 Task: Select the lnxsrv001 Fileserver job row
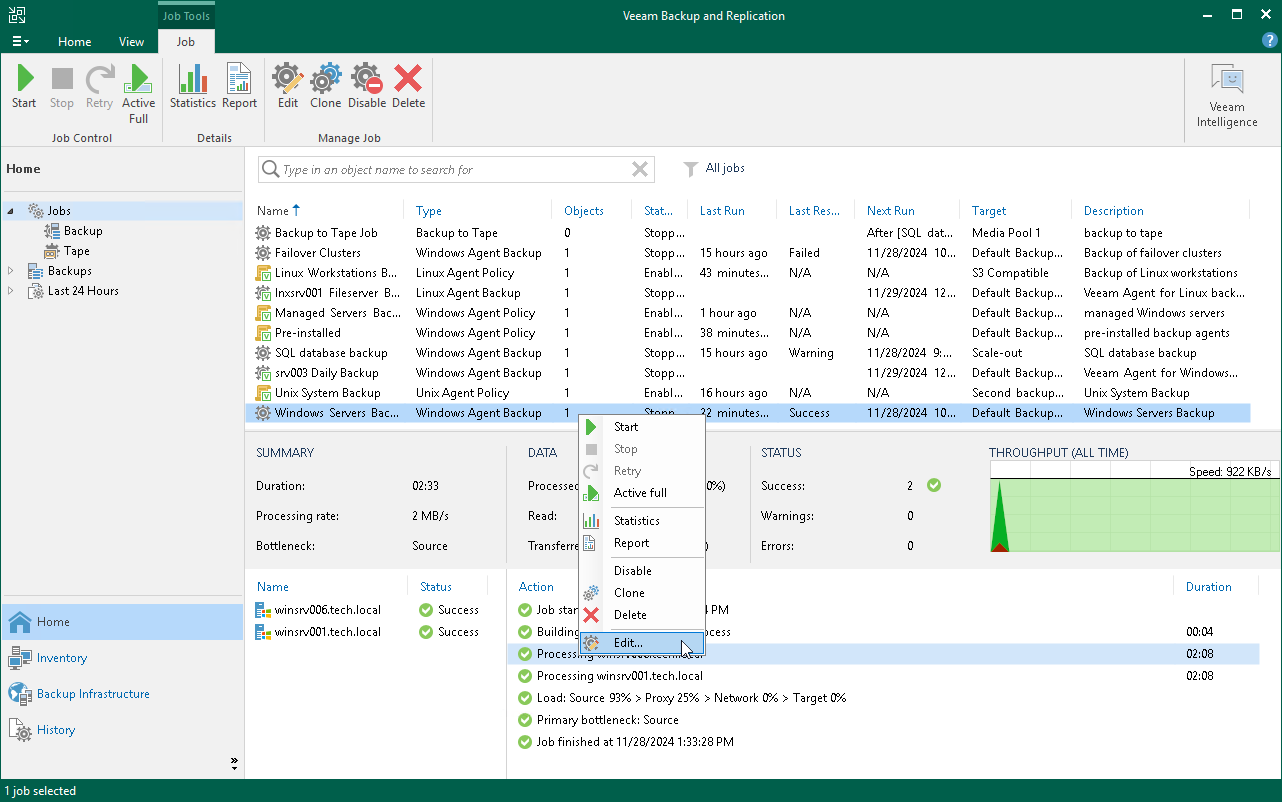point(748,293)
